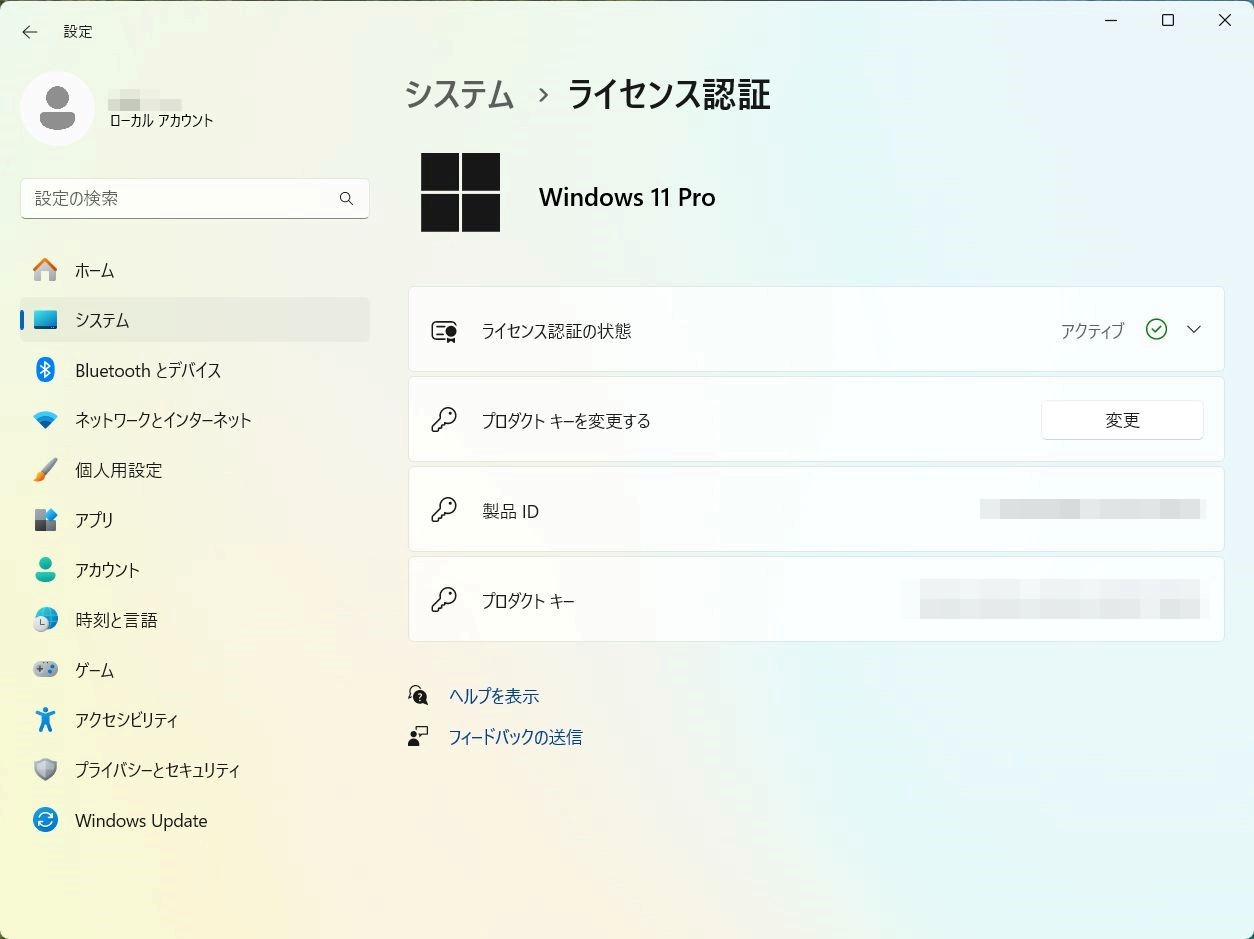This screenshot has width=1254, height=939.
Task: Click the Windows Update sync icon
Action: 45,820
